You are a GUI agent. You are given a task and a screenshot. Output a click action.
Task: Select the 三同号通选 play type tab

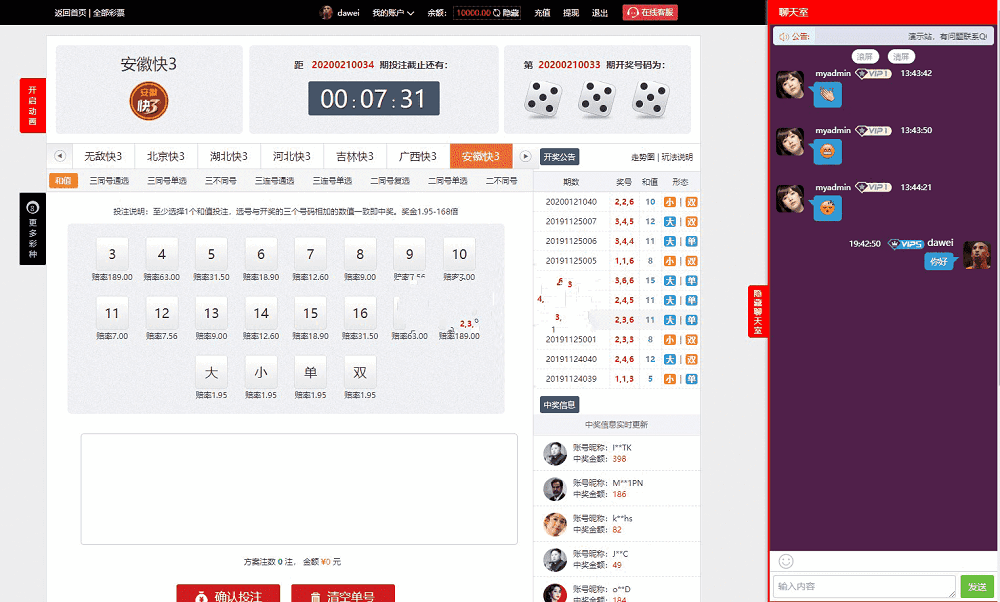(x=109, y=181)
